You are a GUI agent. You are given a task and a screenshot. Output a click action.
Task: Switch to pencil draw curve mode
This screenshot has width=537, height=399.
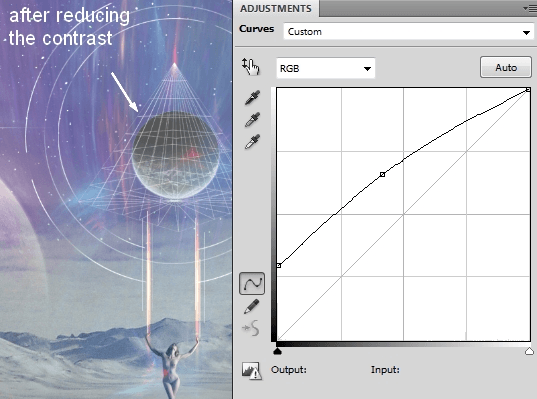[x=252, y=306]
